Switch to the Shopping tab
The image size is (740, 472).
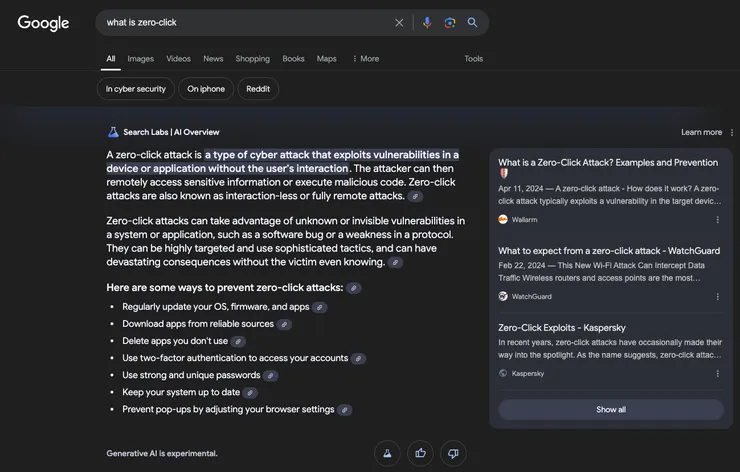click(252, 59)
